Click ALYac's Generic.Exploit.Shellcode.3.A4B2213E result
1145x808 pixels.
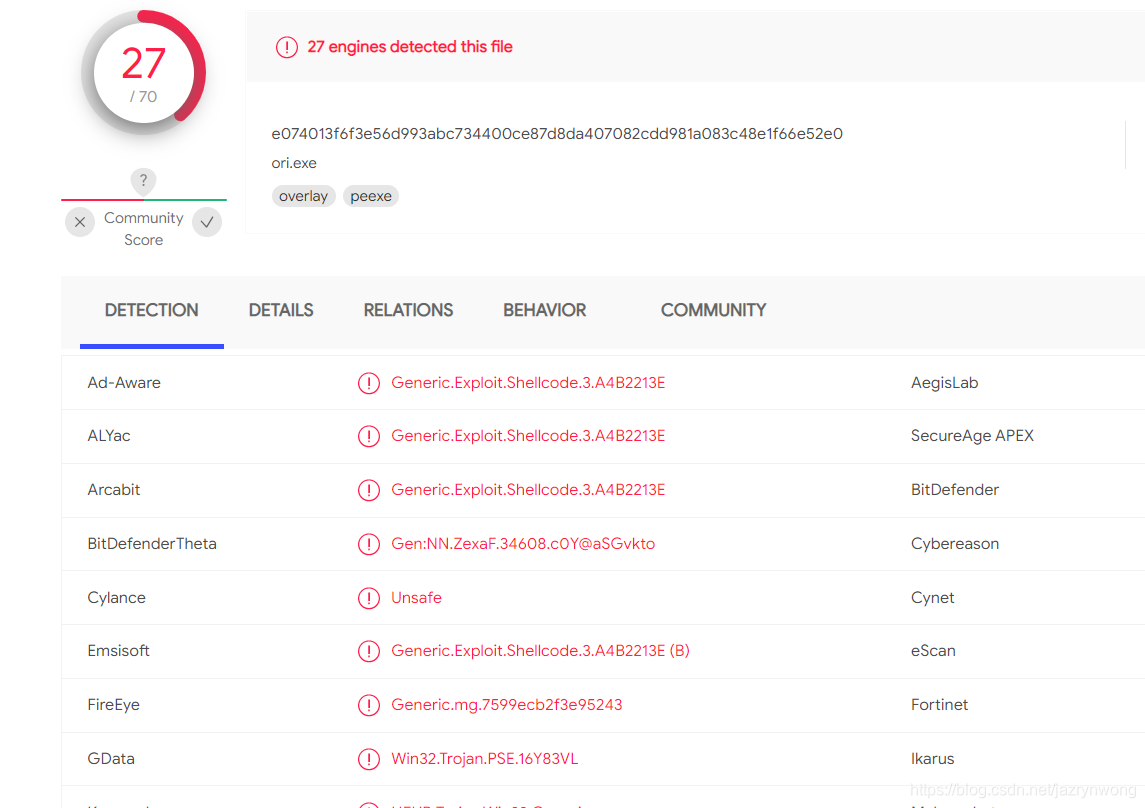(528, 436)
